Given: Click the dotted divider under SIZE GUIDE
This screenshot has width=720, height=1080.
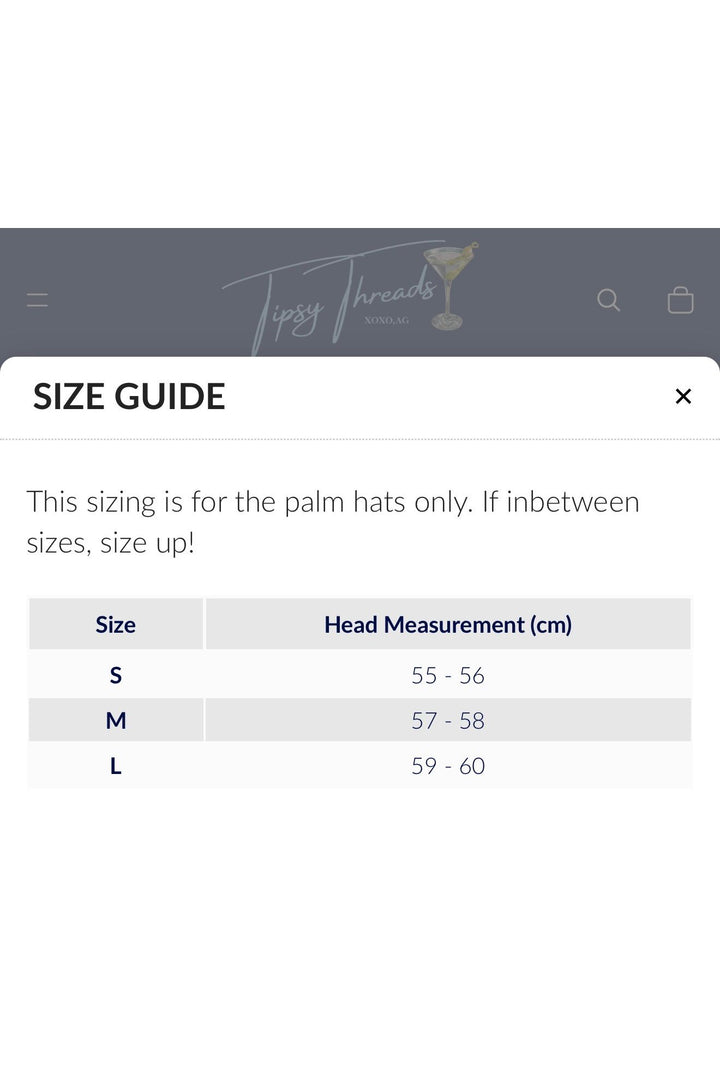Looking at the screenshot, I should (360, 439).
